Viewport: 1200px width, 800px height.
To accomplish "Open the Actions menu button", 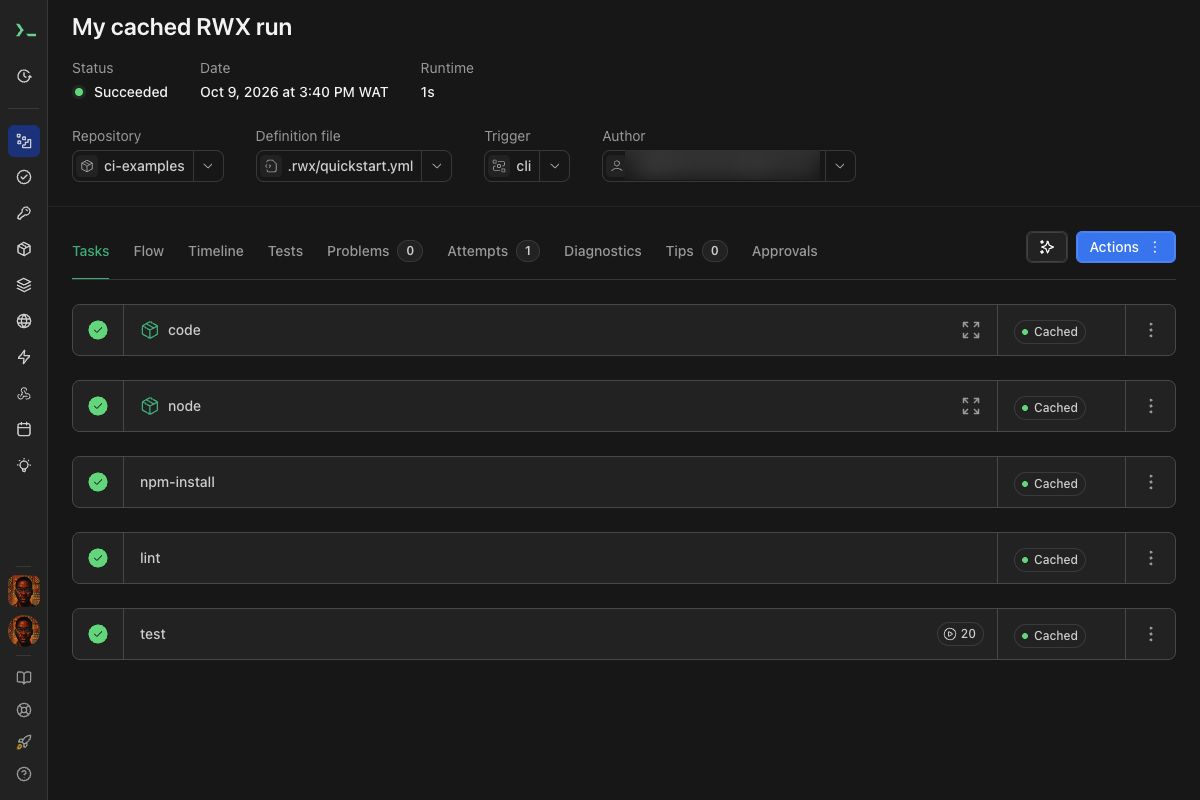I will 1125,247.
